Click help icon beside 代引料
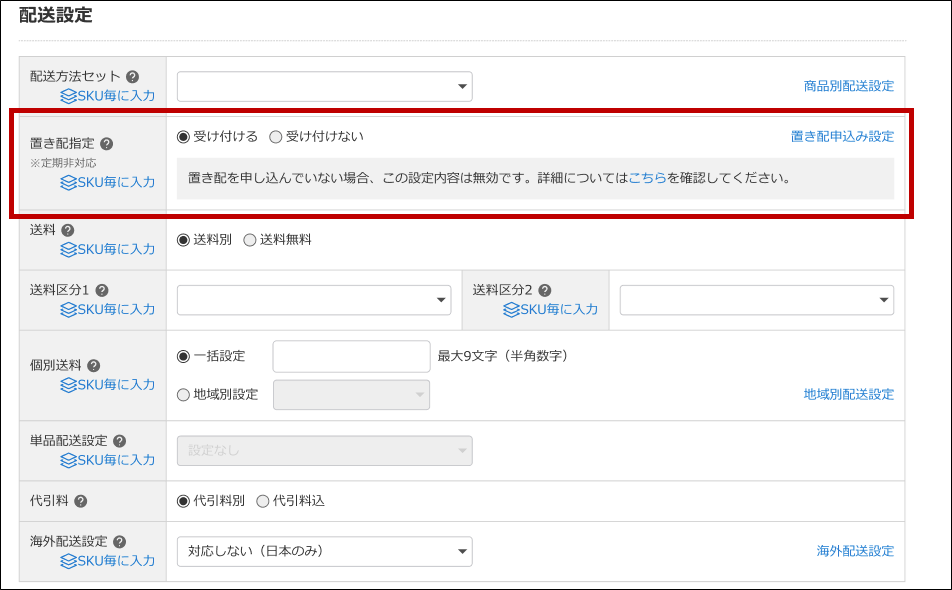Viewport: 952px width, 590px height. click(x=81, y=501)
